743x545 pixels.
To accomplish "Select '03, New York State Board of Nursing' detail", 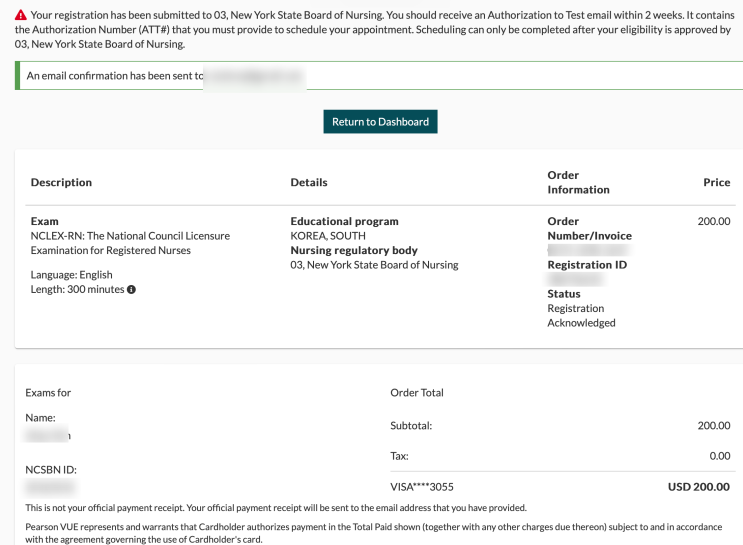I will point(374,265).
